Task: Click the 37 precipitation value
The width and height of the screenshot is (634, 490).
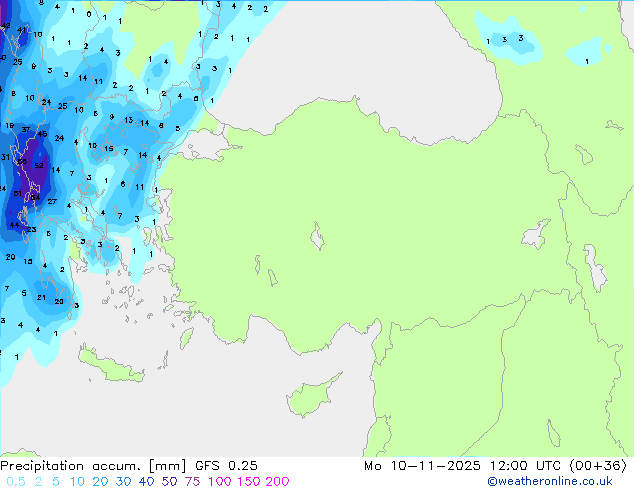Action: 25,130
